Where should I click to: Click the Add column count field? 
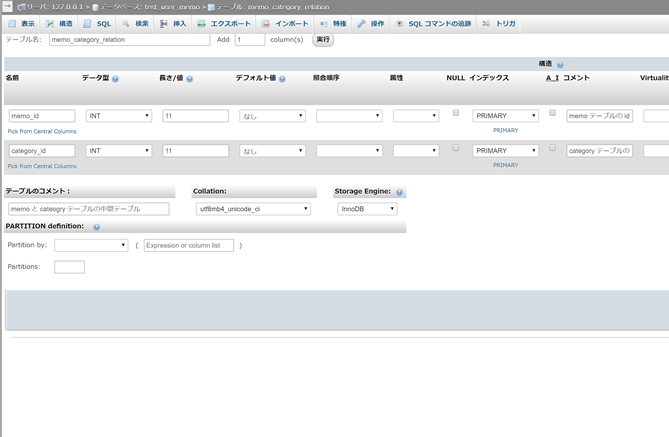click(x=250, y=40)
